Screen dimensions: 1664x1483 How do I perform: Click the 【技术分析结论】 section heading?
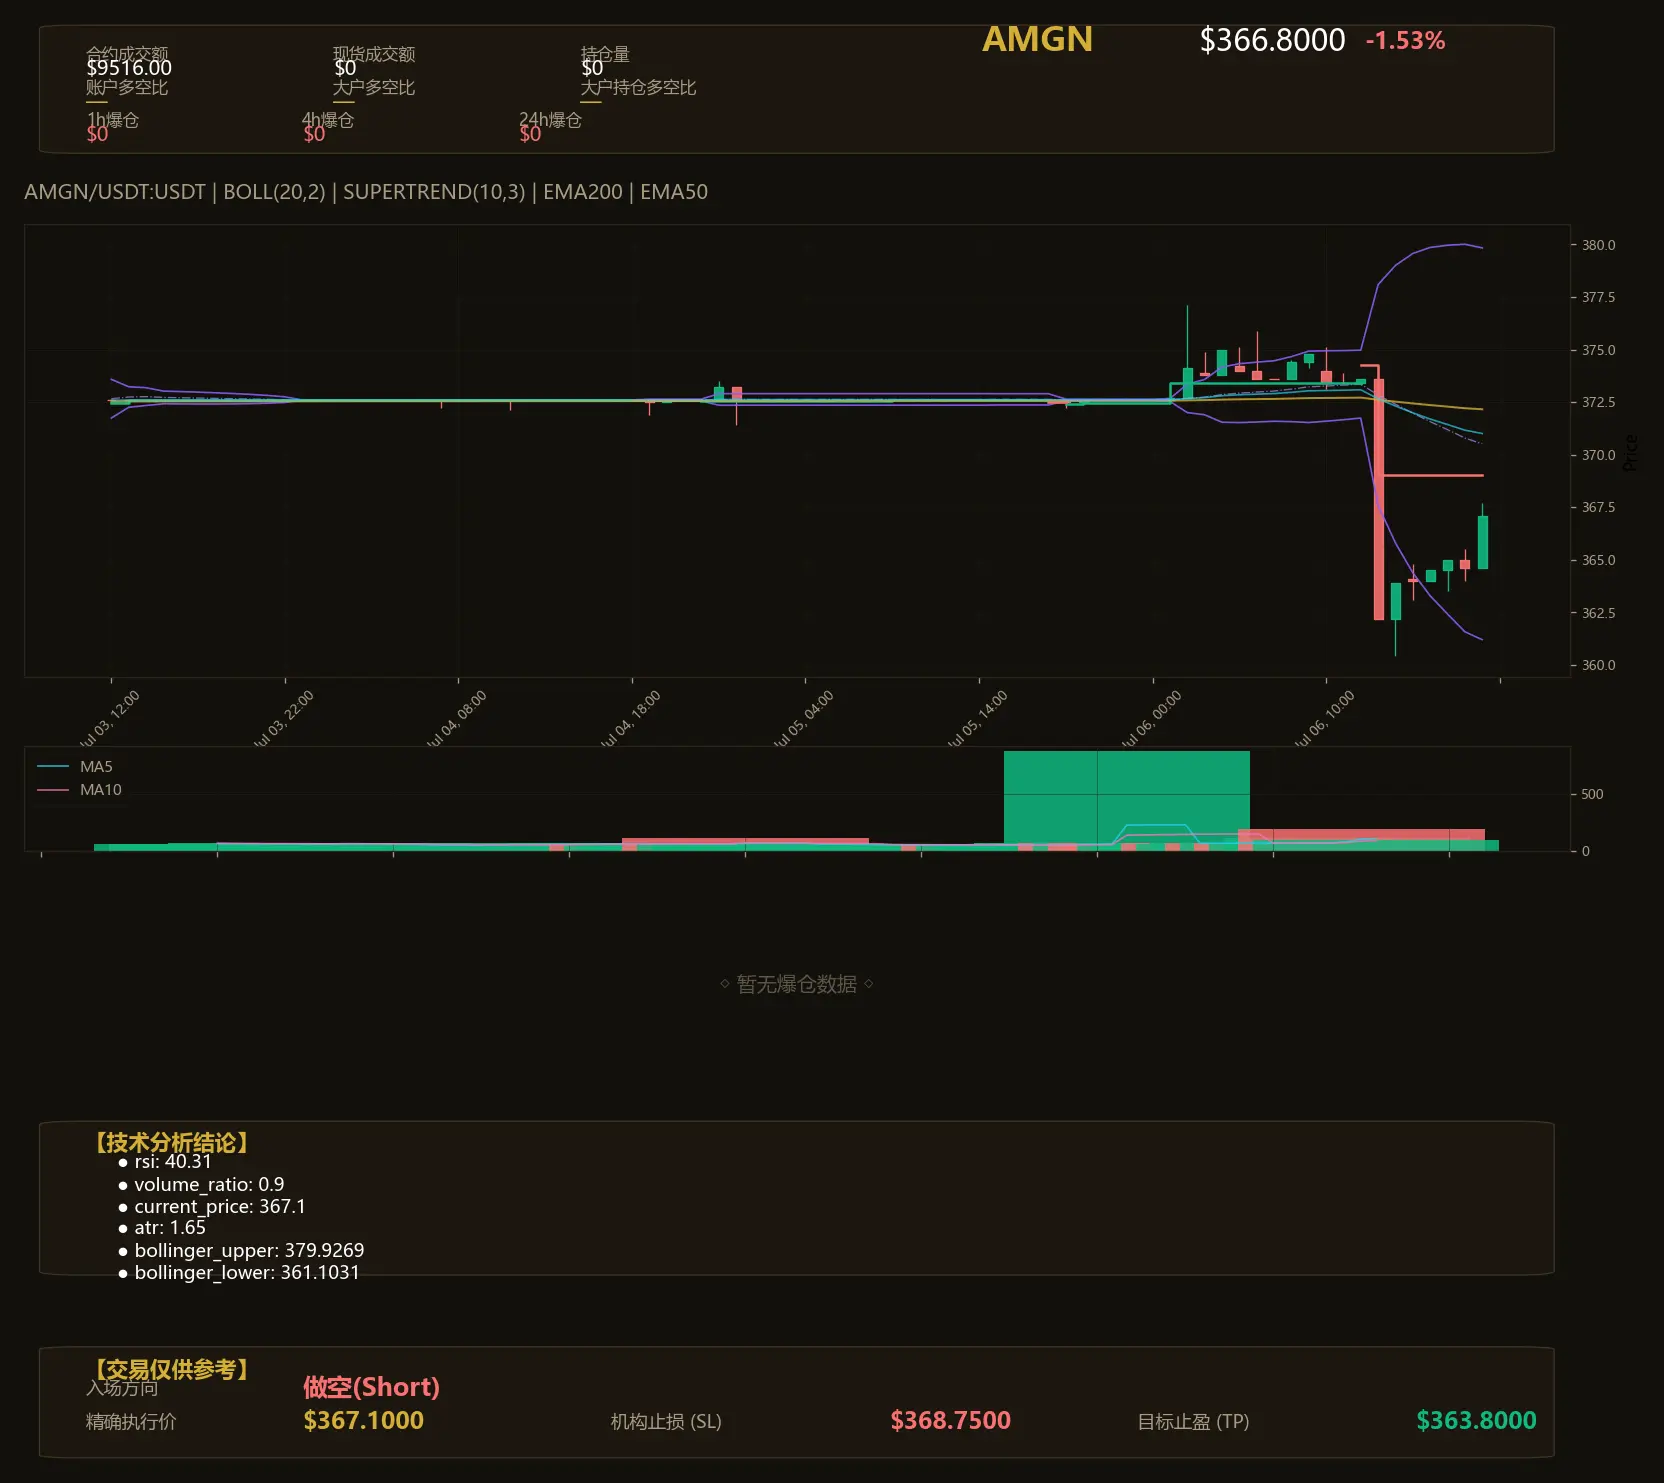[x=172, y=1143]
